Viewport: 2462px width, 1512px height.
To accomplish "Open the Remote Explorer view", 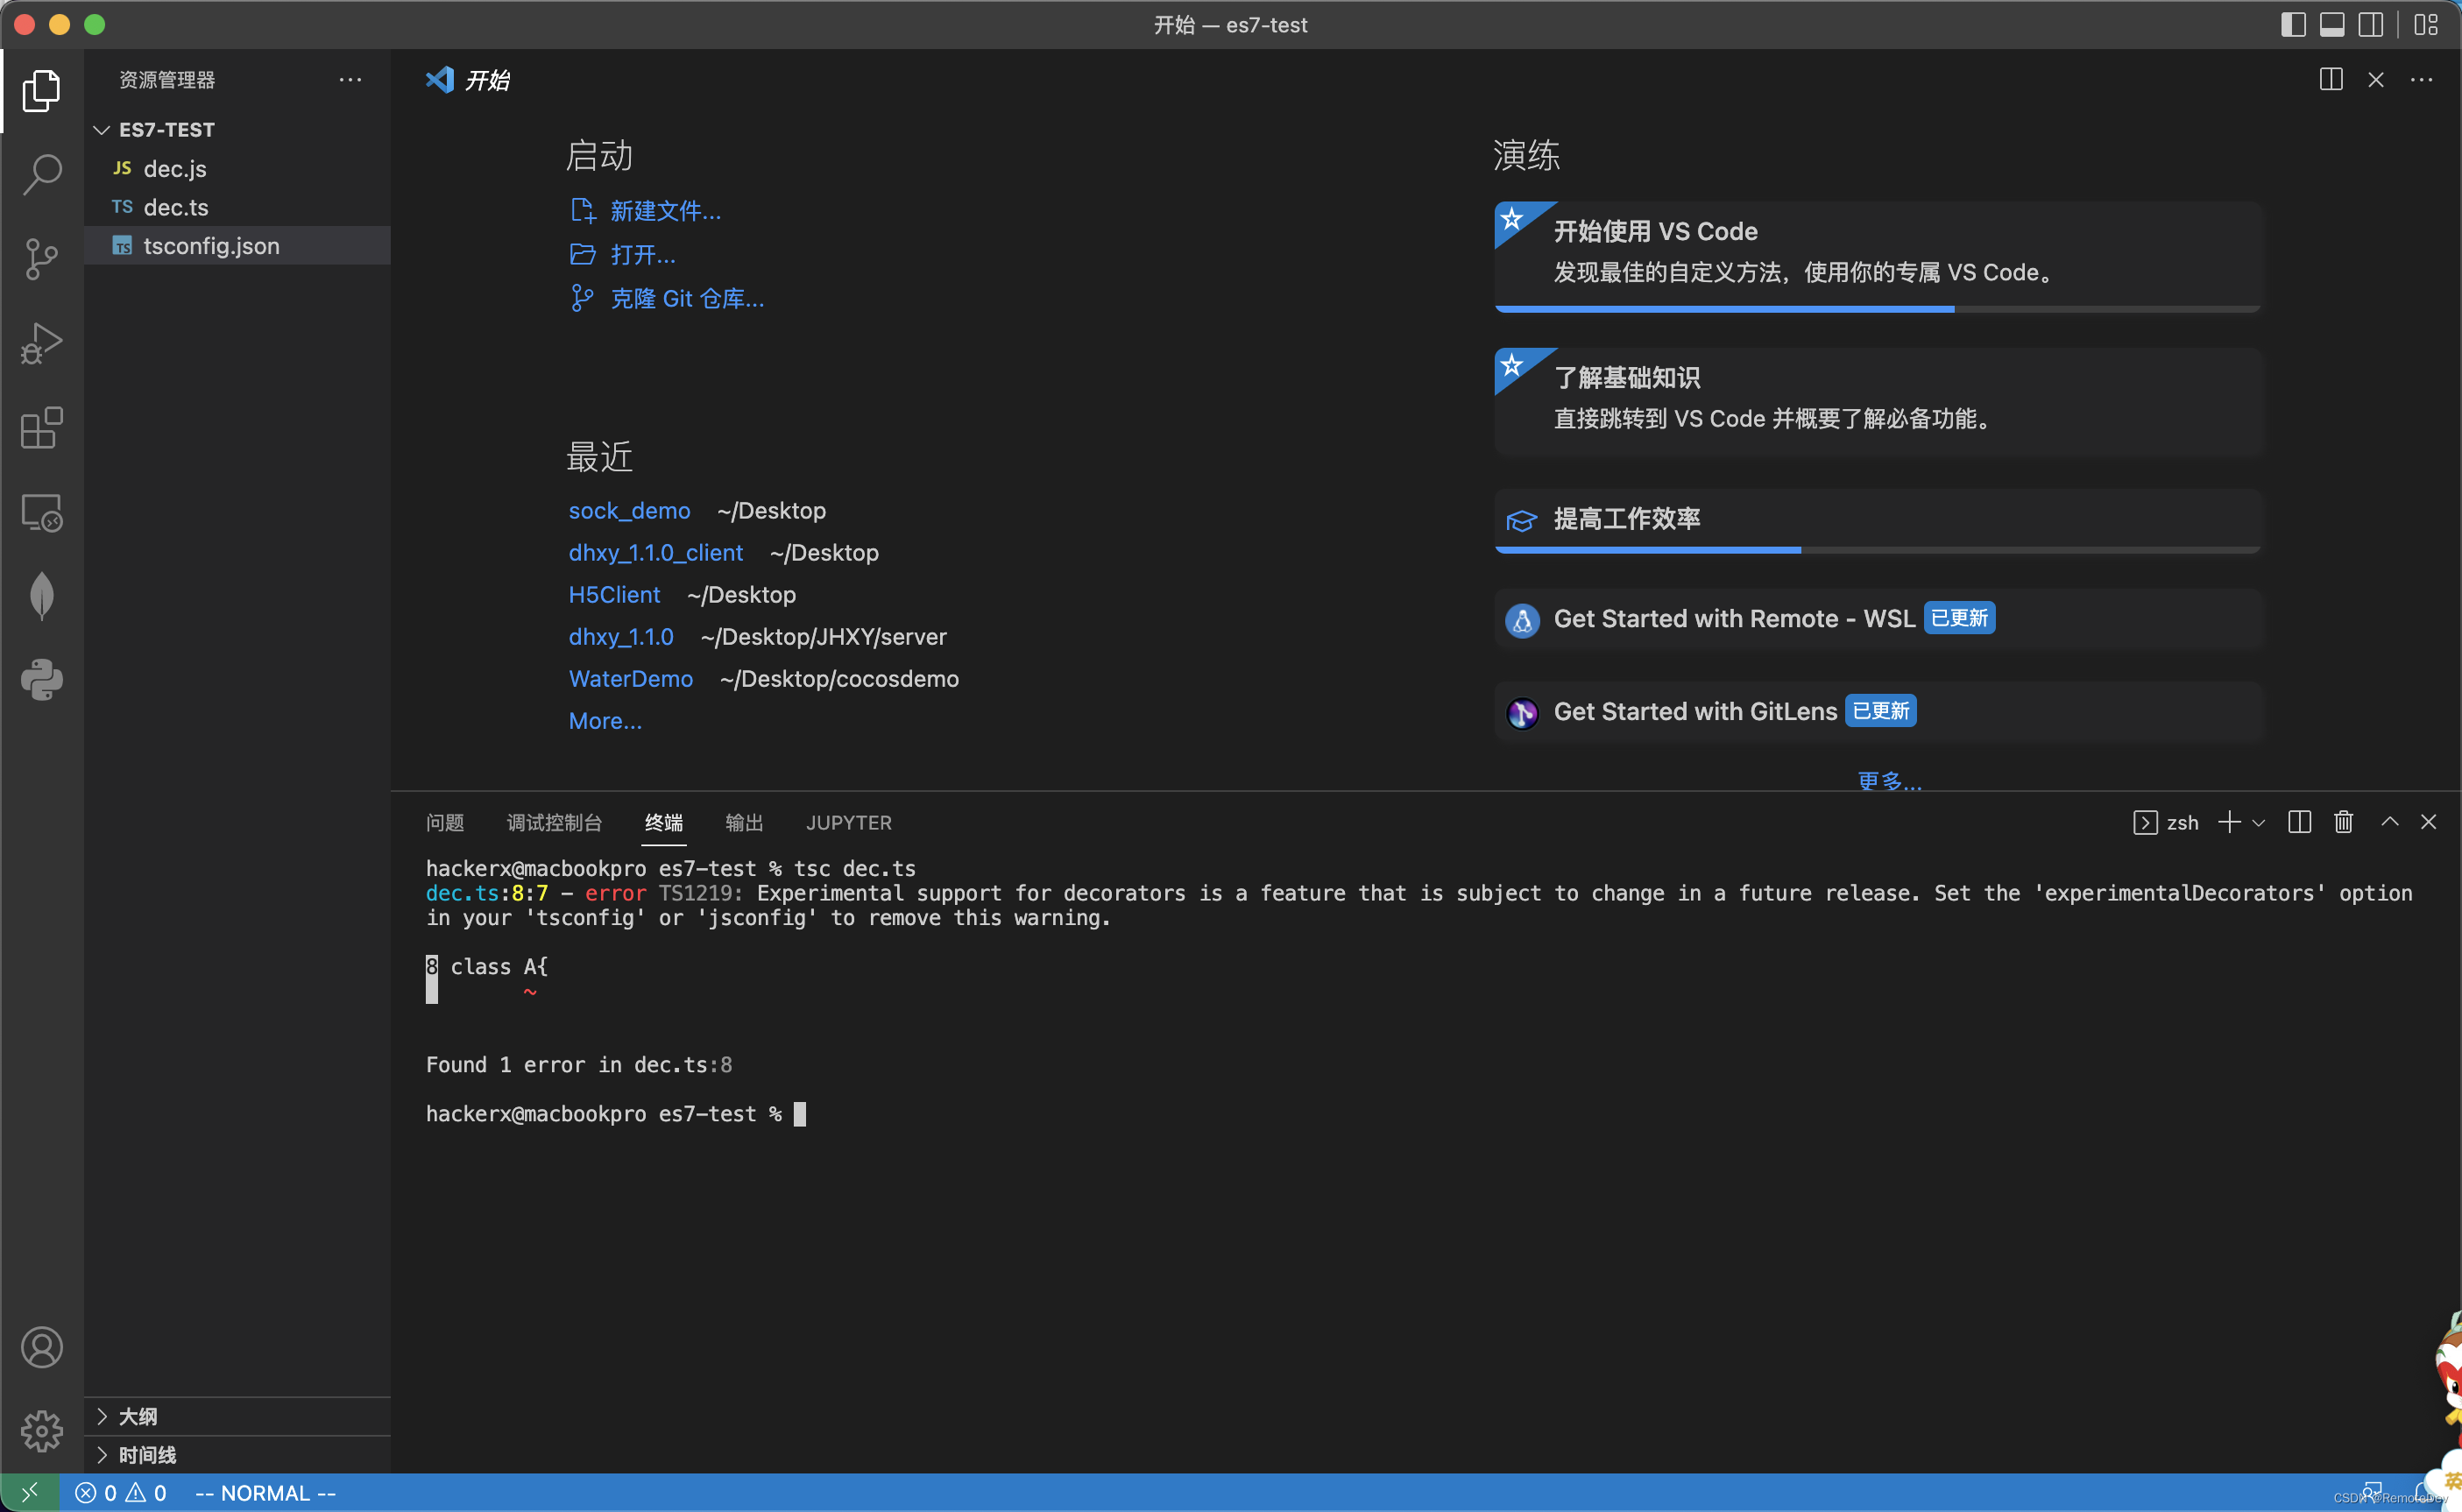I will tap(42, 513).
